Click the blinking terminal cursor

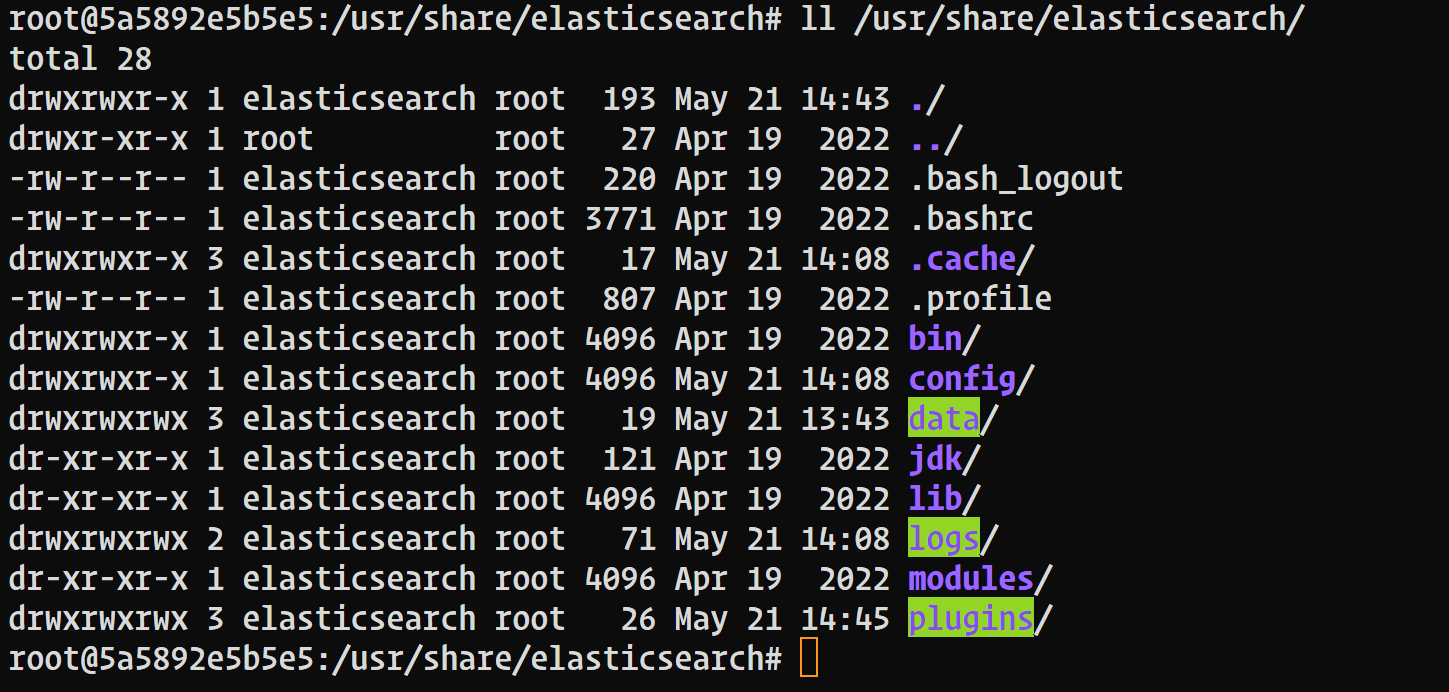click(810, 659)
